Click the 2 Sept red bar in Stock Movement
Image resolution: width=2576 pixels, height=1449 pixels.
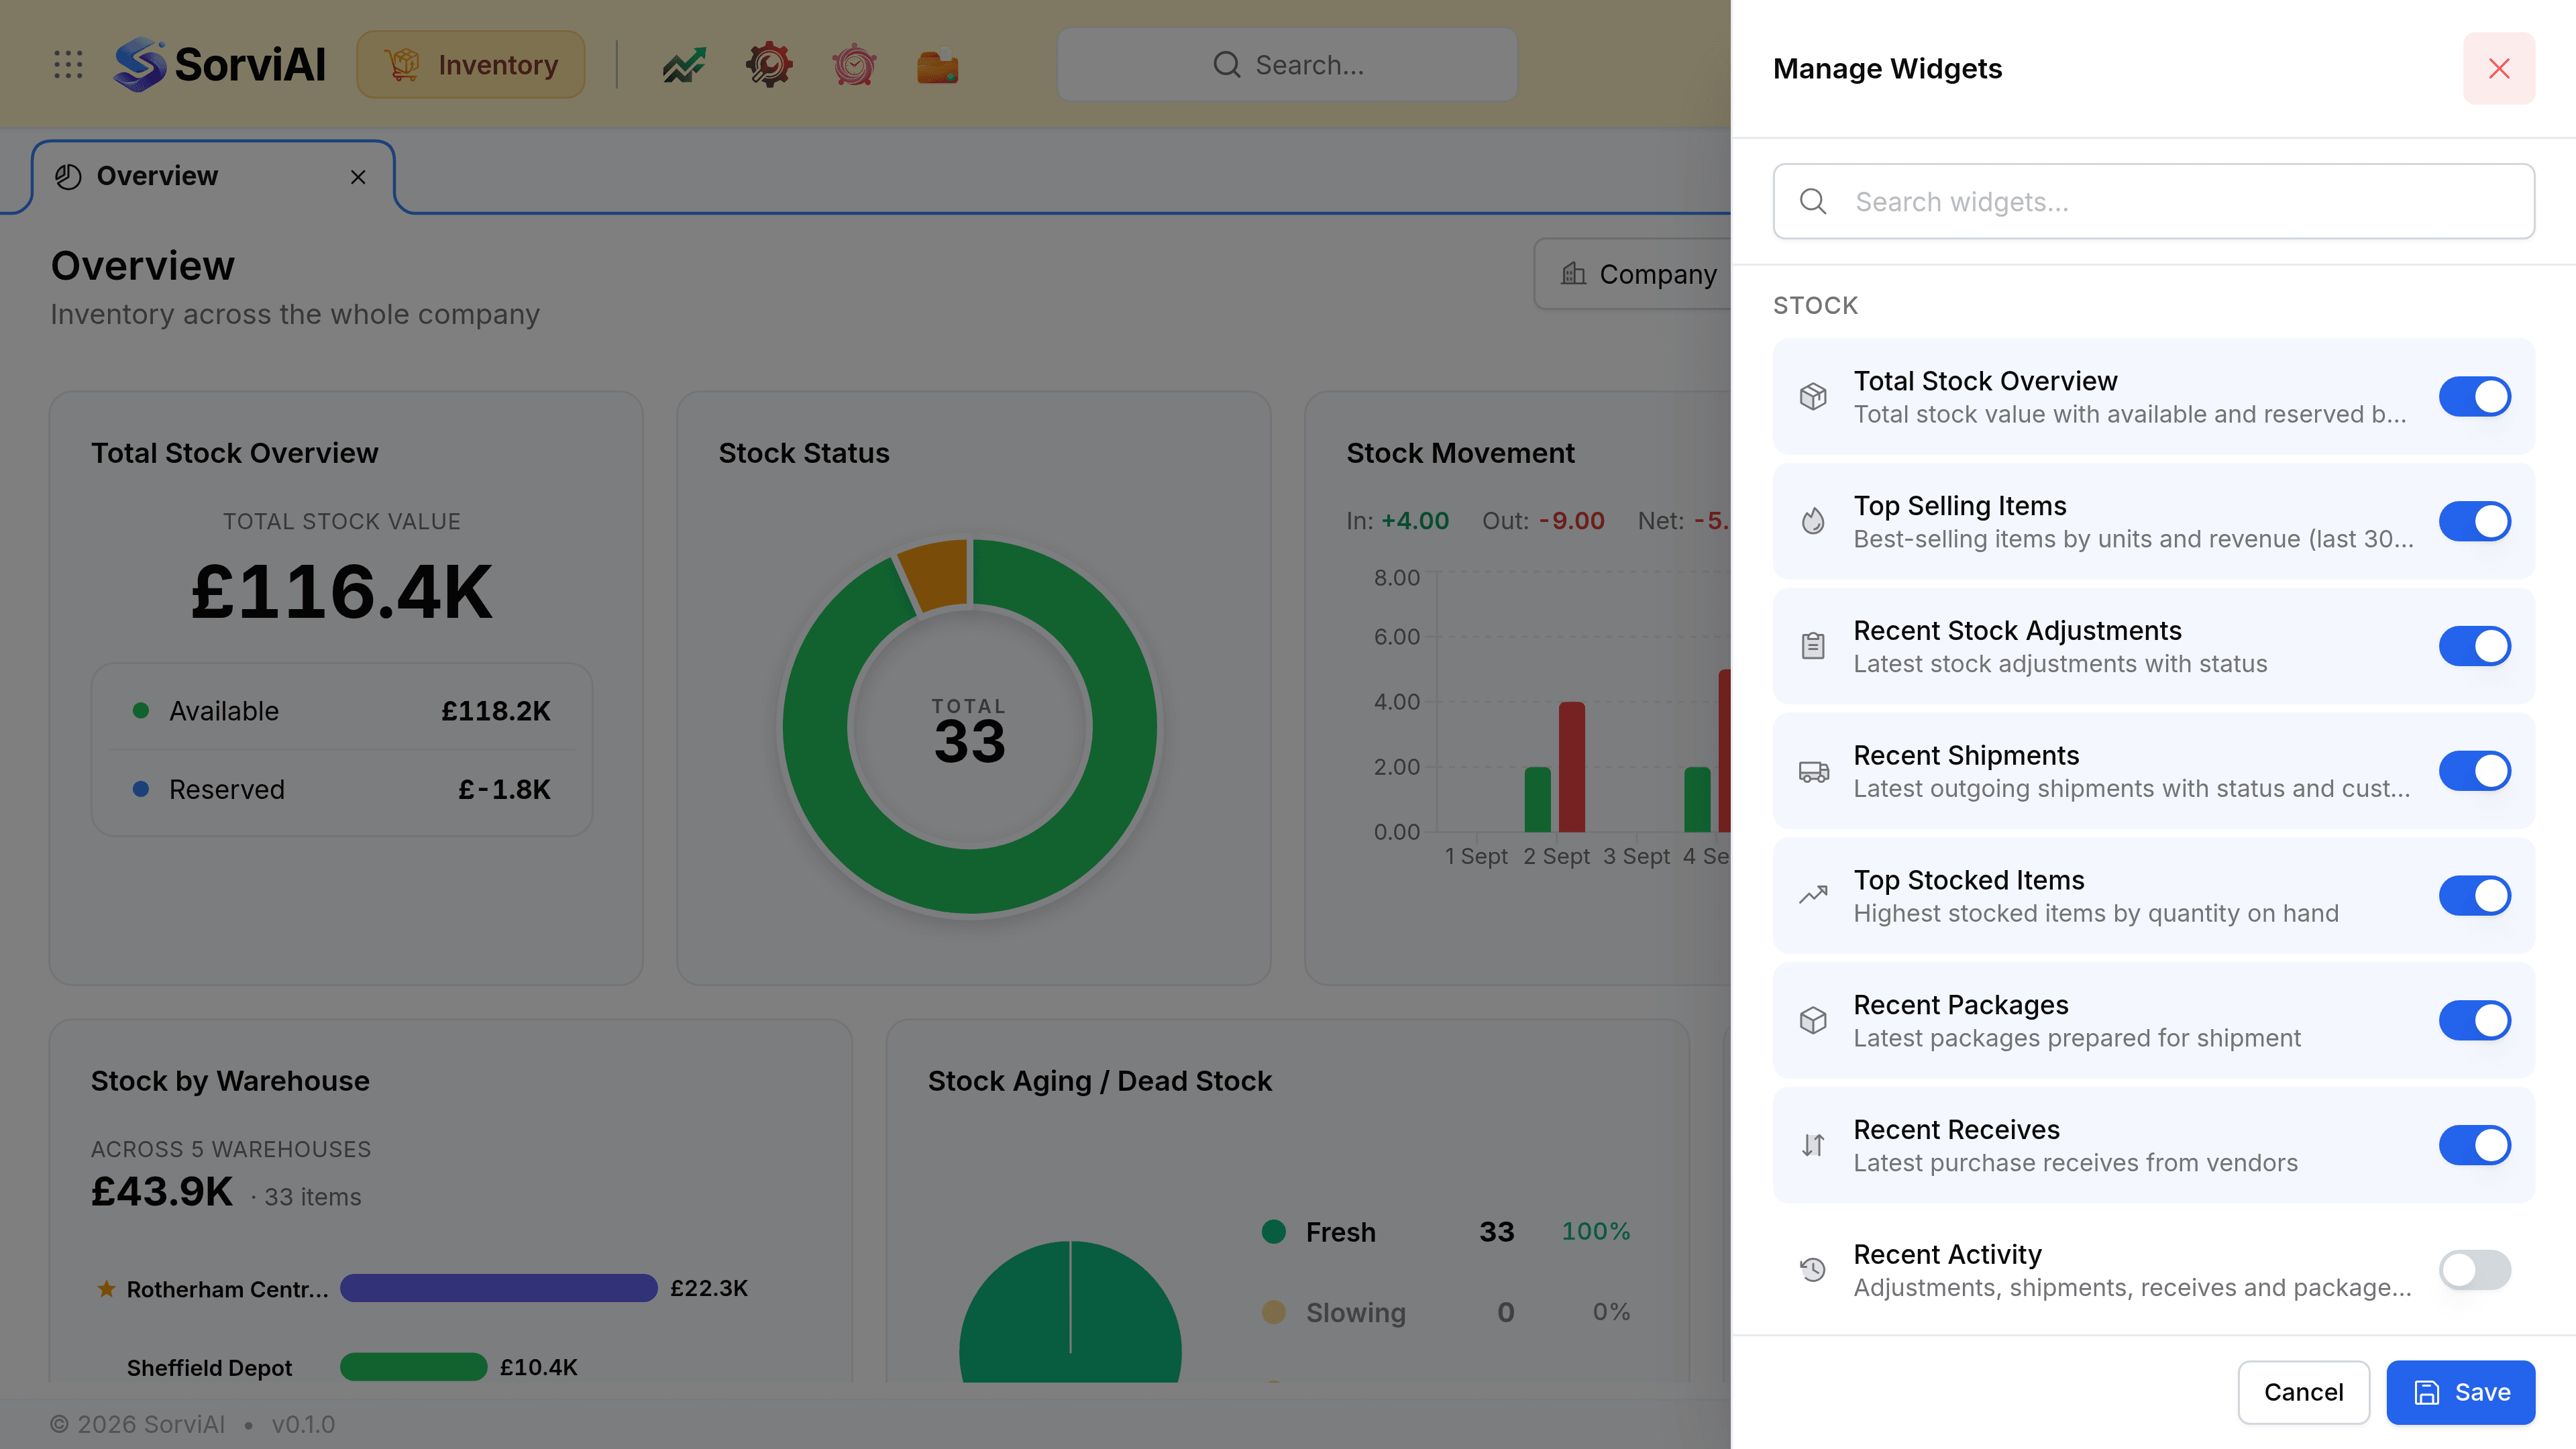[x=1571, y=767]
